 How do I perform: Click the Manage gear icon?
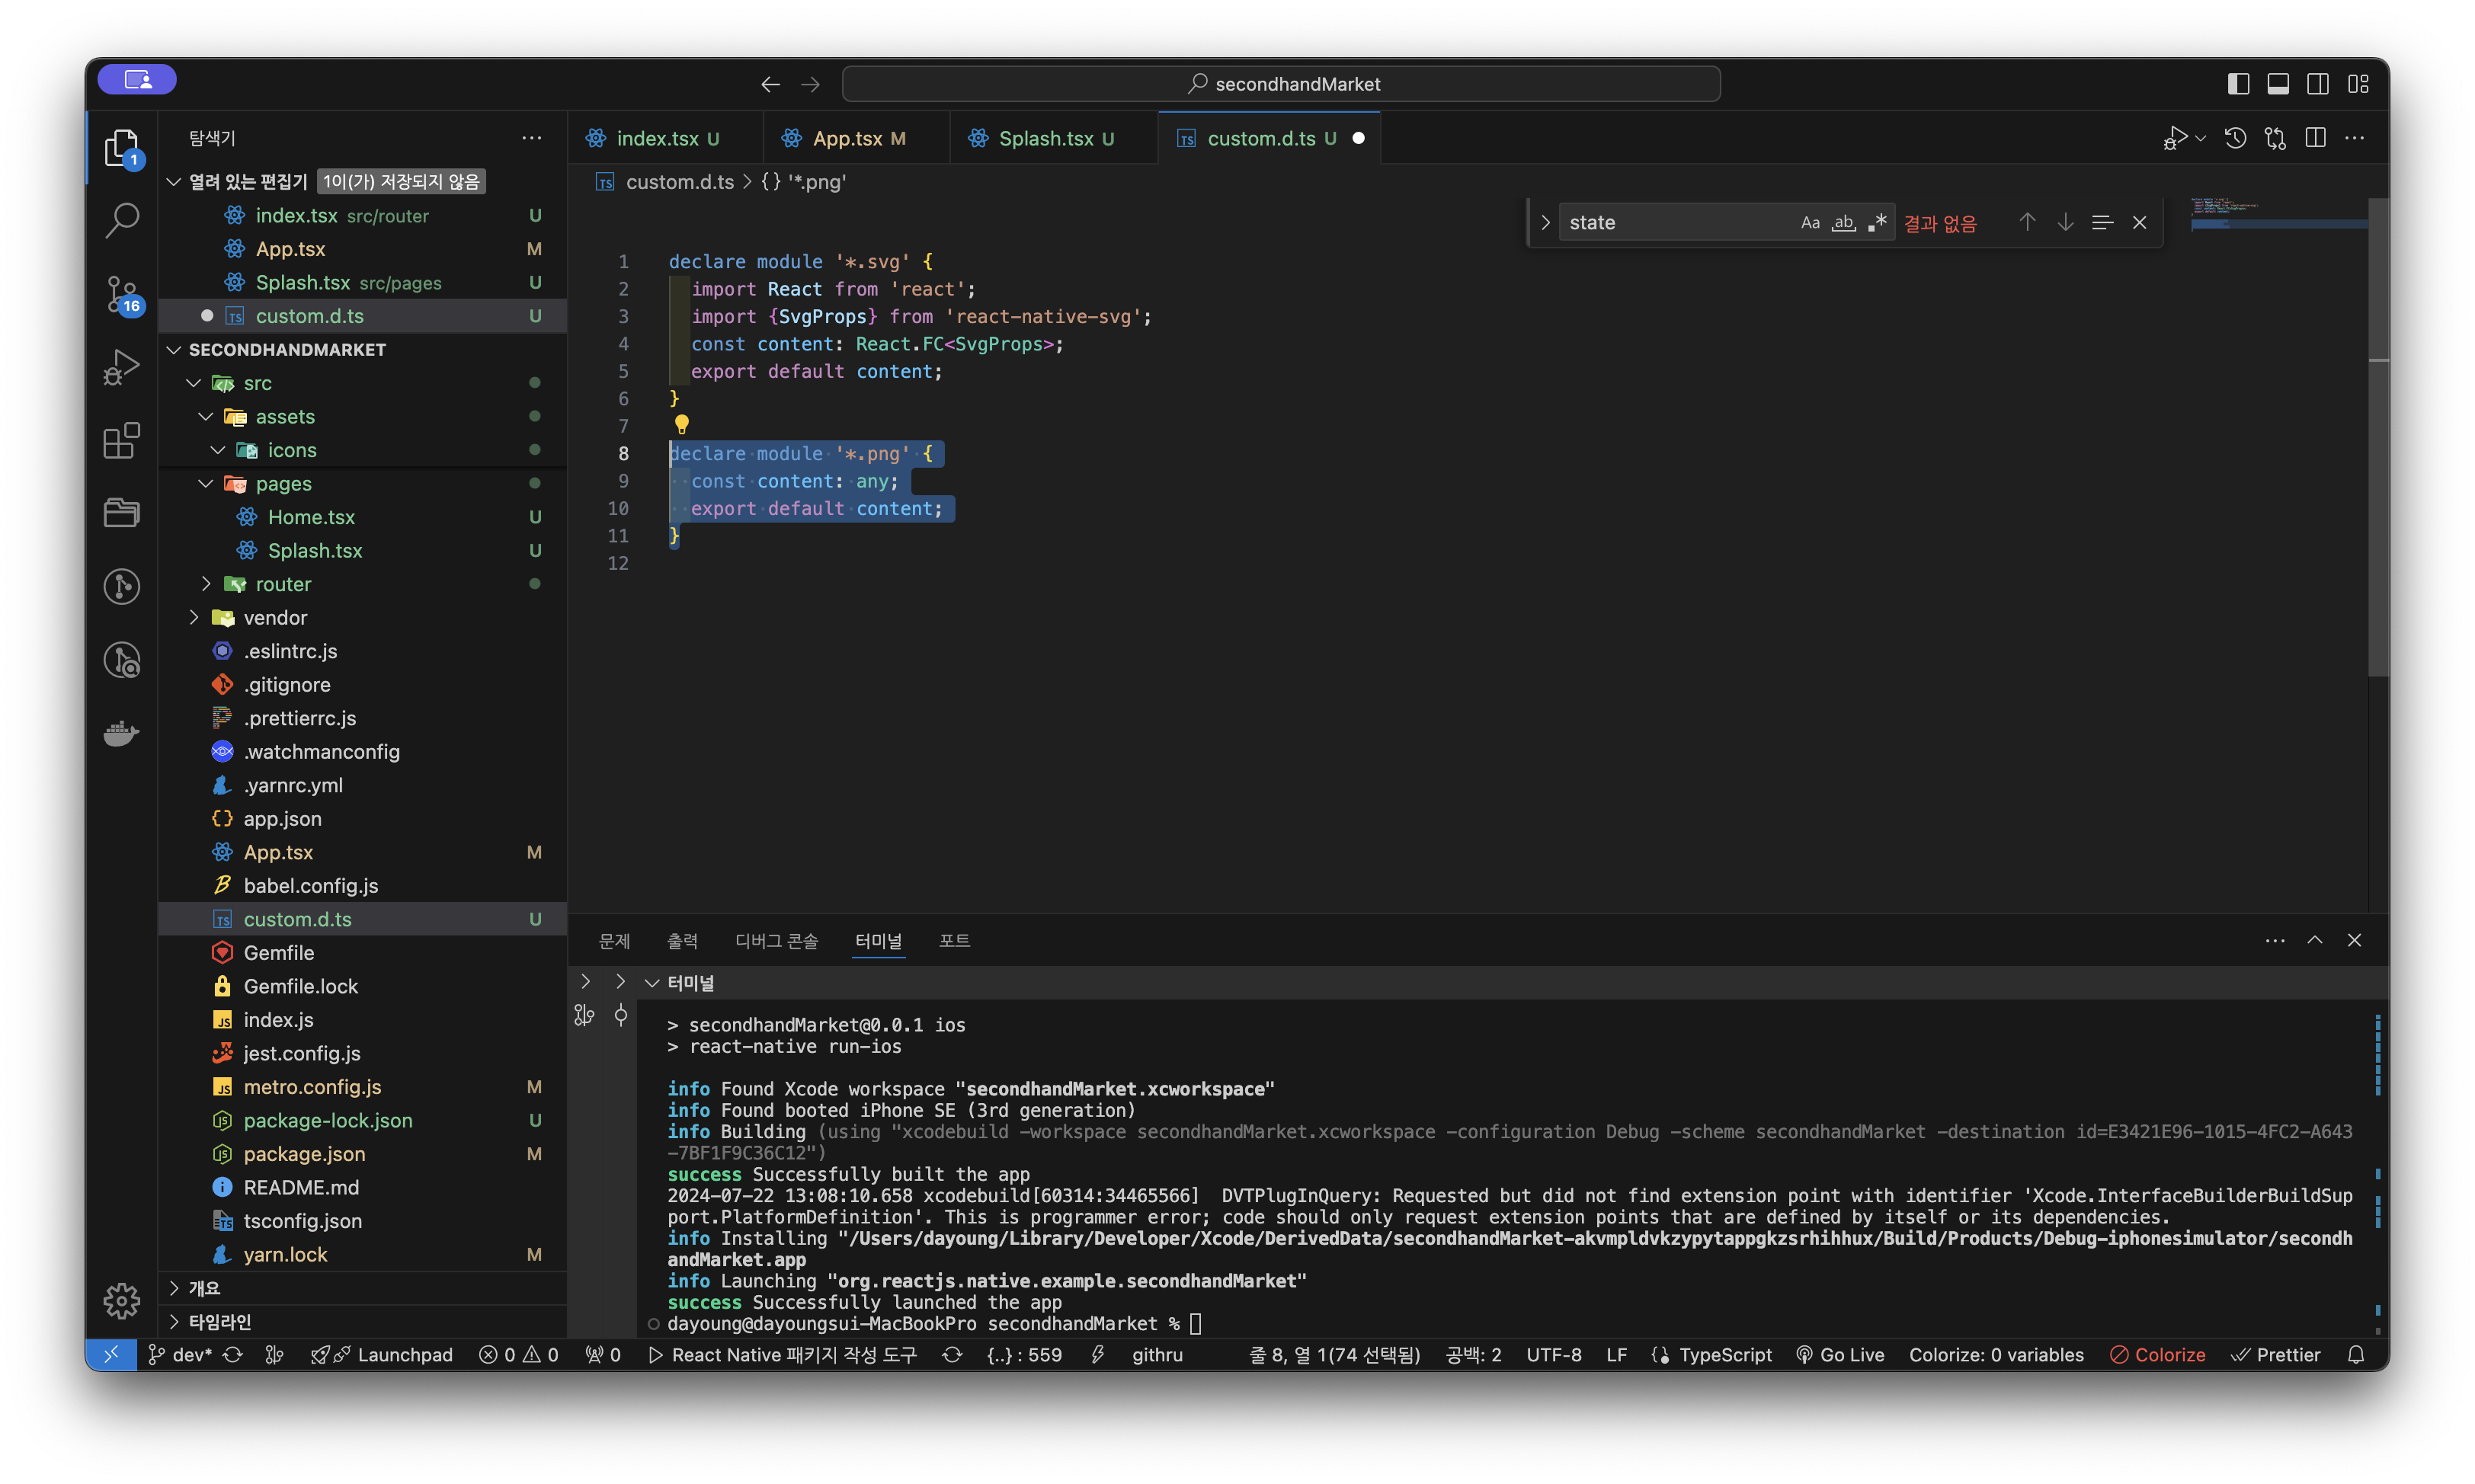121,1300
